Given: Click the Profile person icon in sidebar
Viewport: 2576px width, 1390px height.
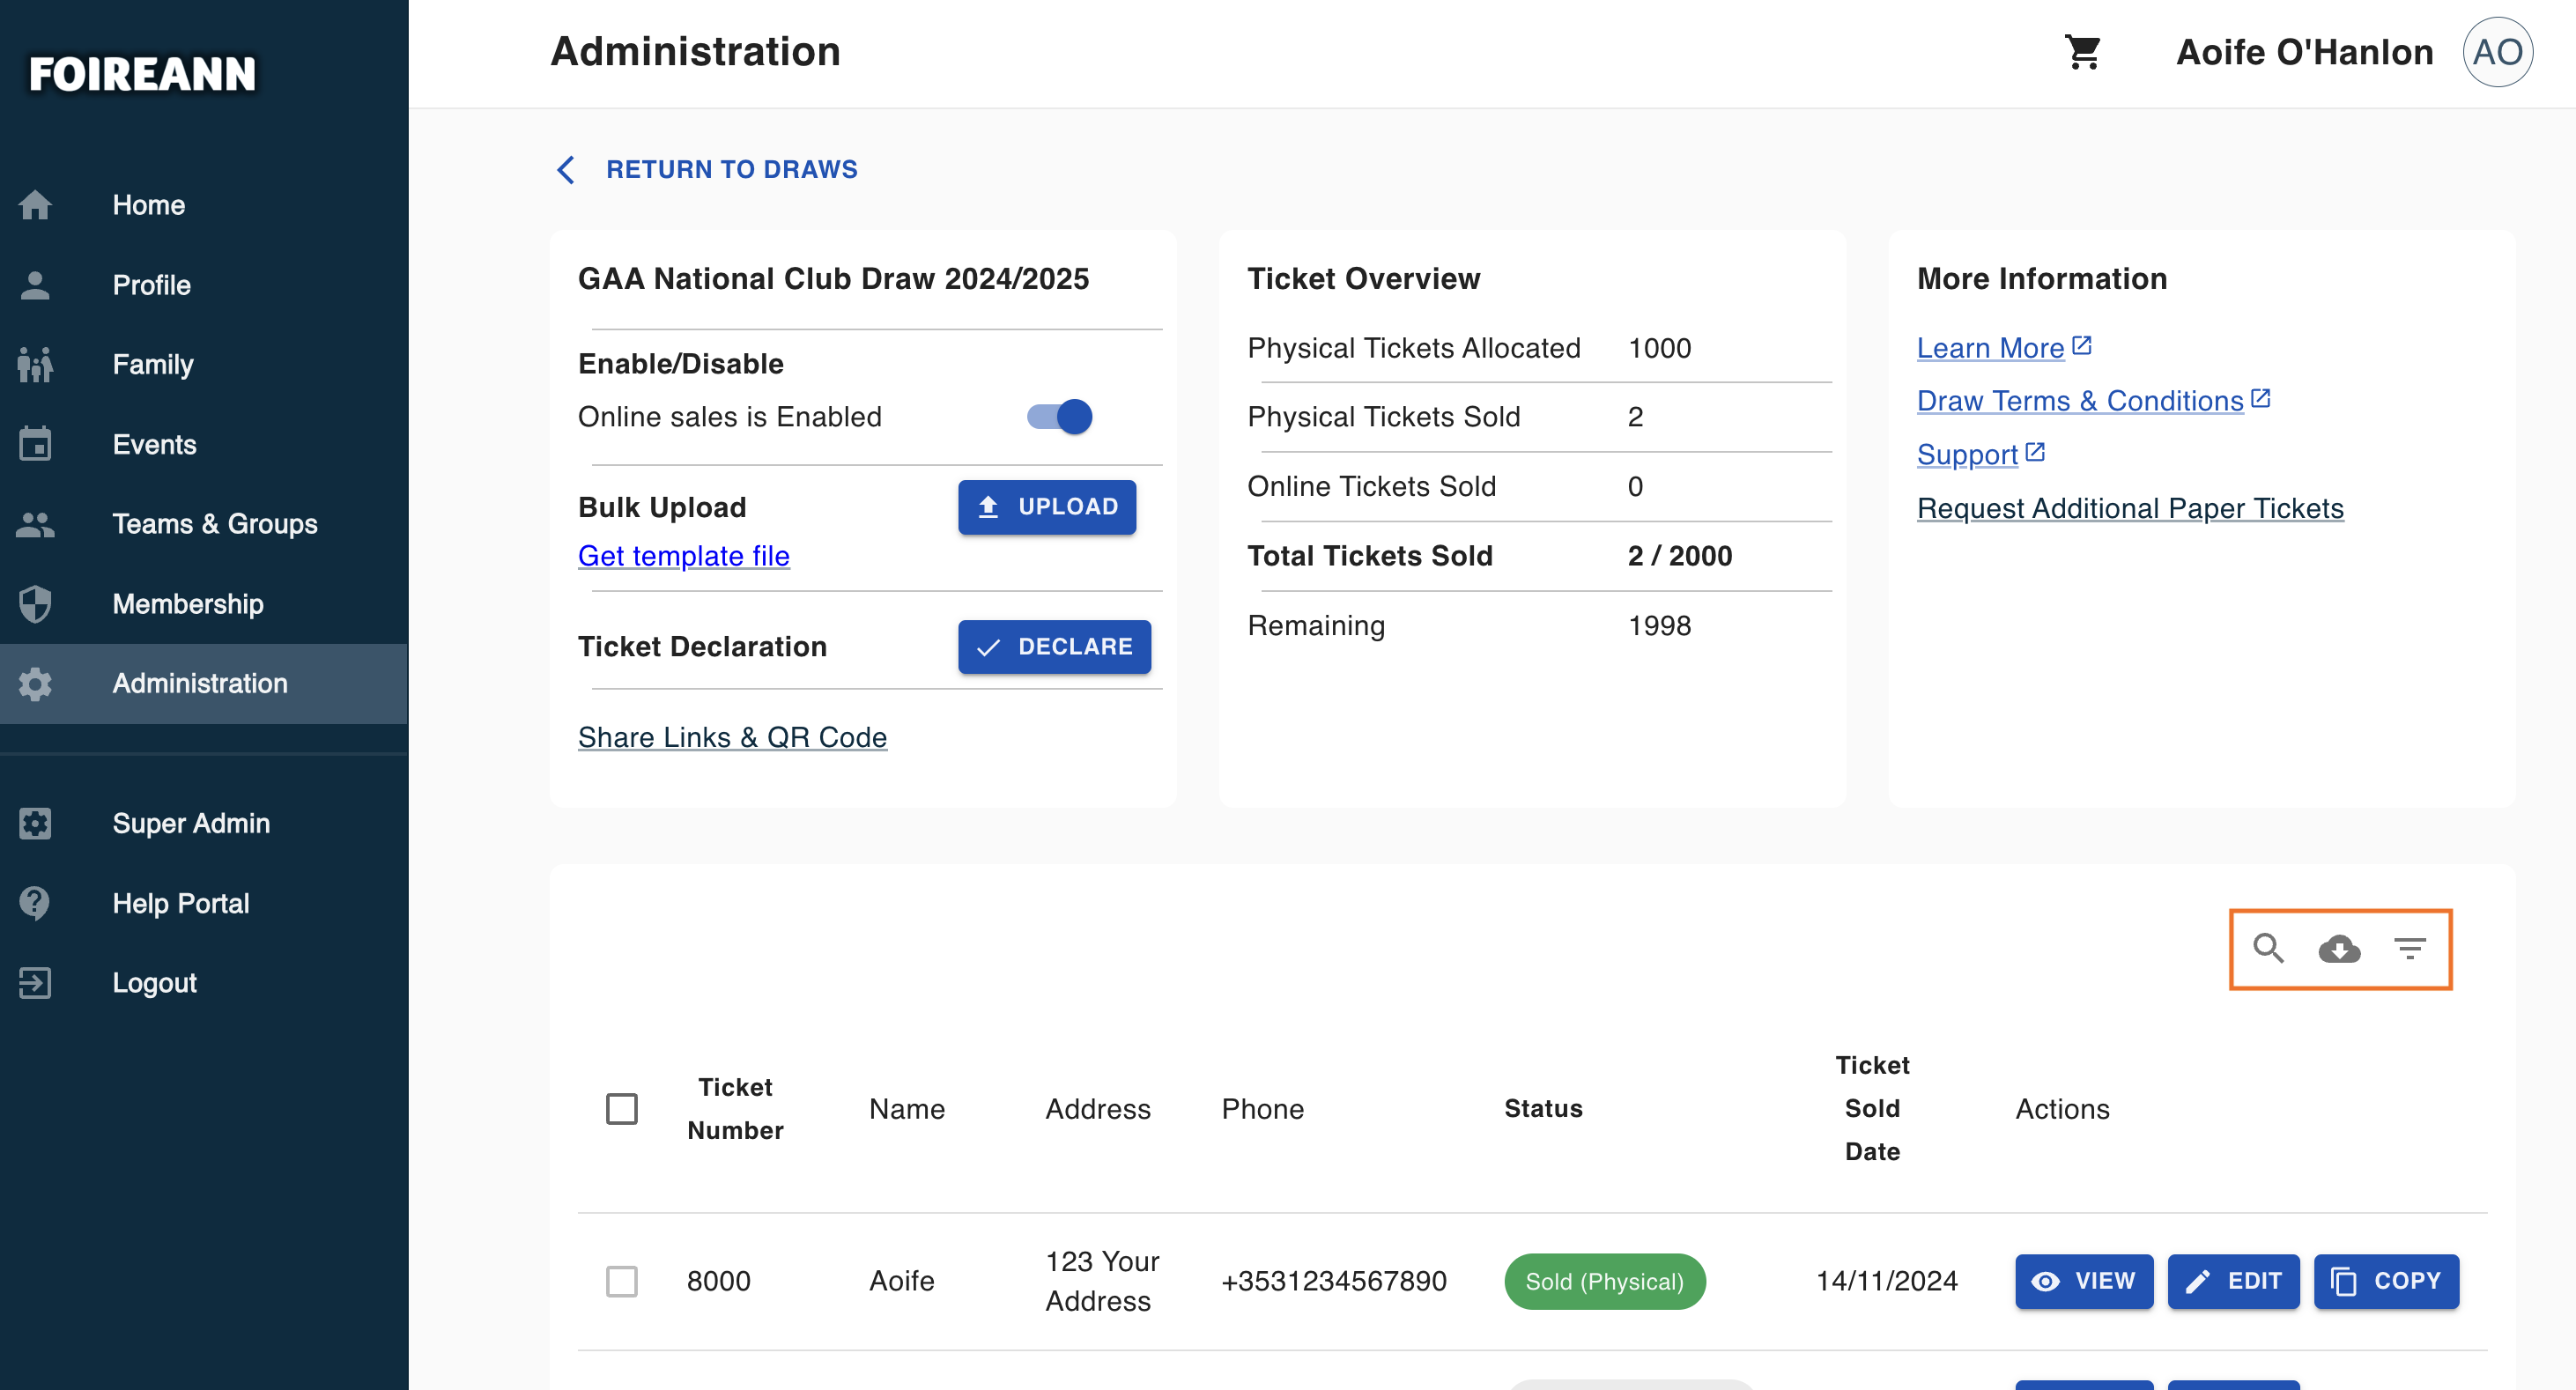Looking at the screenshot, I should [35, 285].
